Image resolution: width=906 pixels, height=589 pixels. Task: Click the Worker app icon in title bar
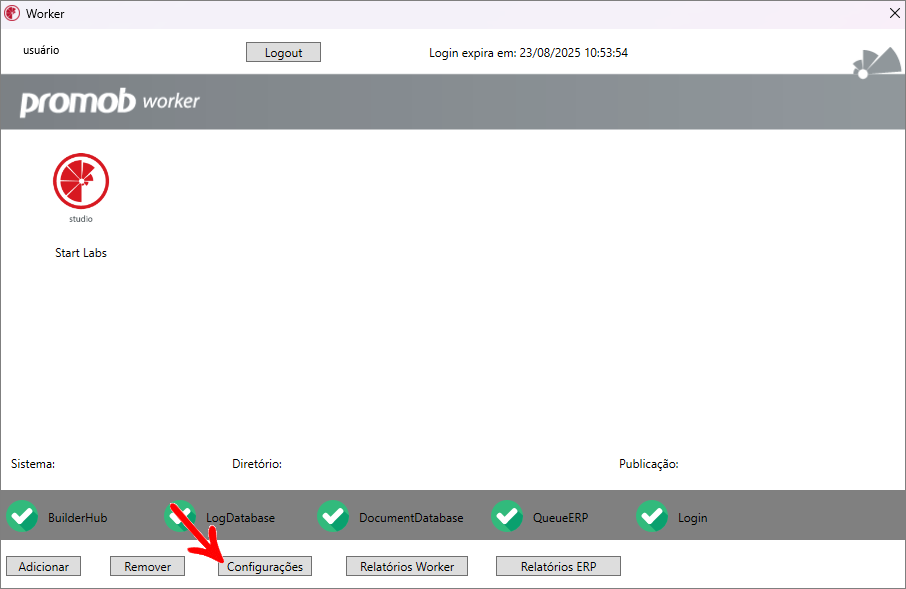(12, 13)
